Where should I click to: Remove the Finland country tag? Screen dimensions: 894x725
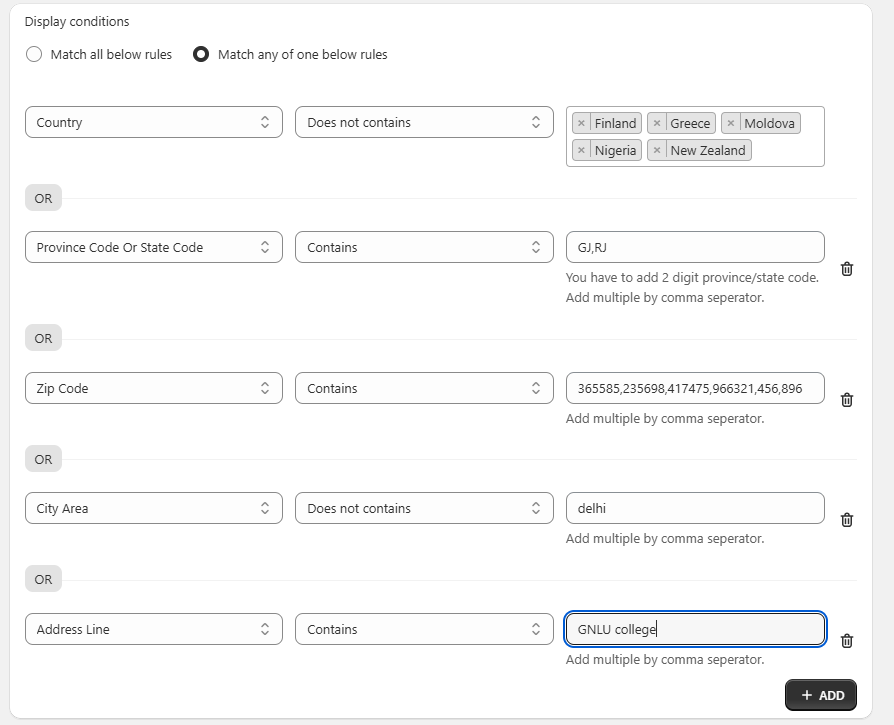coord(581,124)
